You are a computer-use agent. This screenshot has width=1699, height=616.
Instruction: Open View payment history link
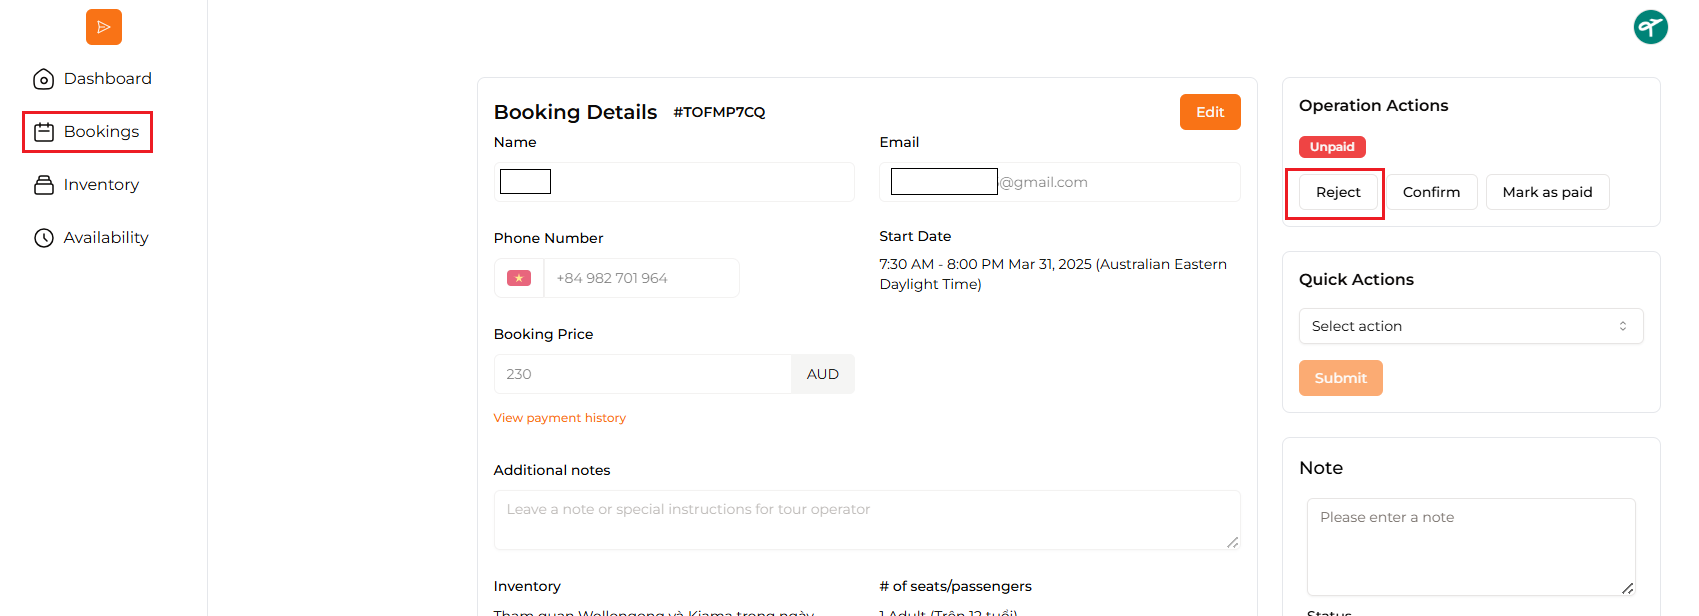pyautogui.click(x=560, y=418)
